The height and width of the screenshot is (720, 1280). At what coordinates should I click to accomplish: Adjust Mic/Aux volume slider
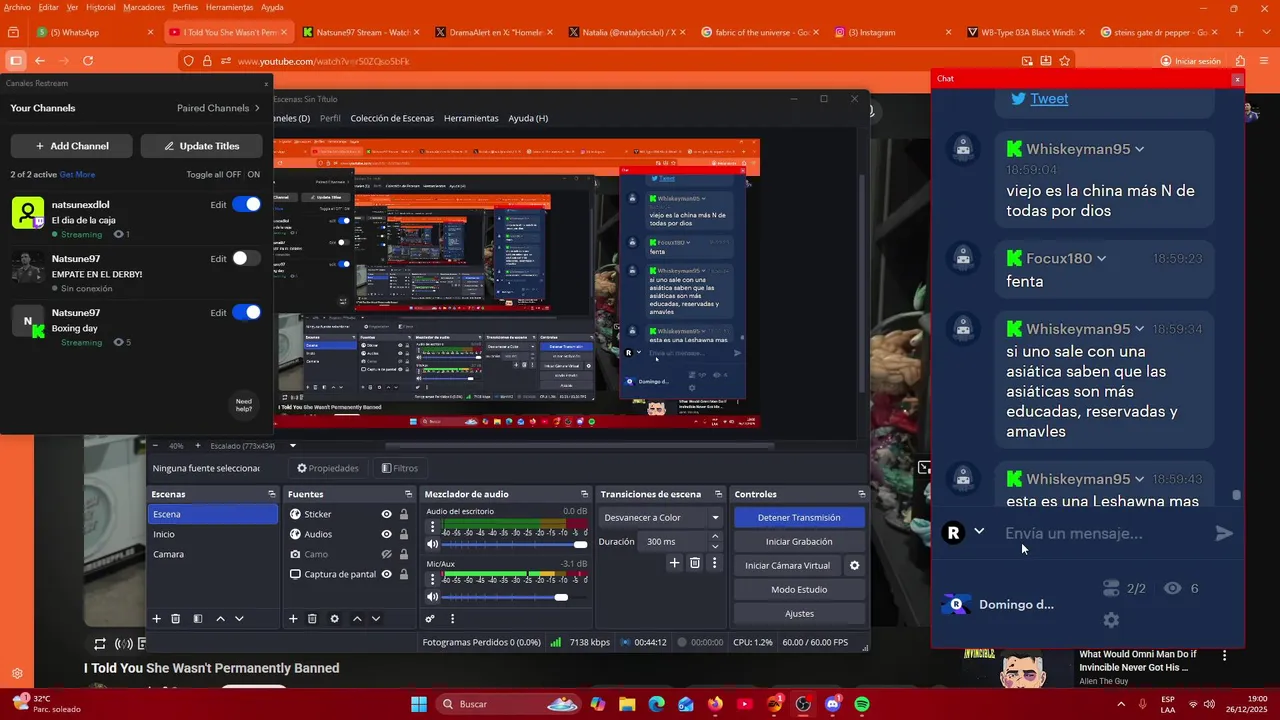(514, 597)
